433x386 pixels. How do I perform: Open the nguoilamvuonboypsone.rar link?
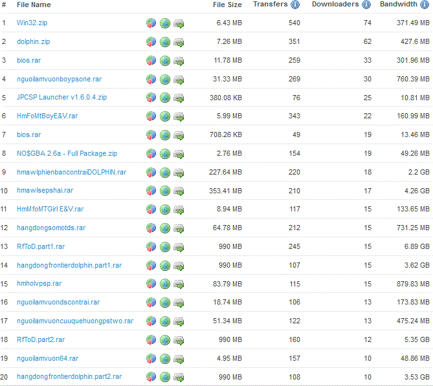point(59,79)
